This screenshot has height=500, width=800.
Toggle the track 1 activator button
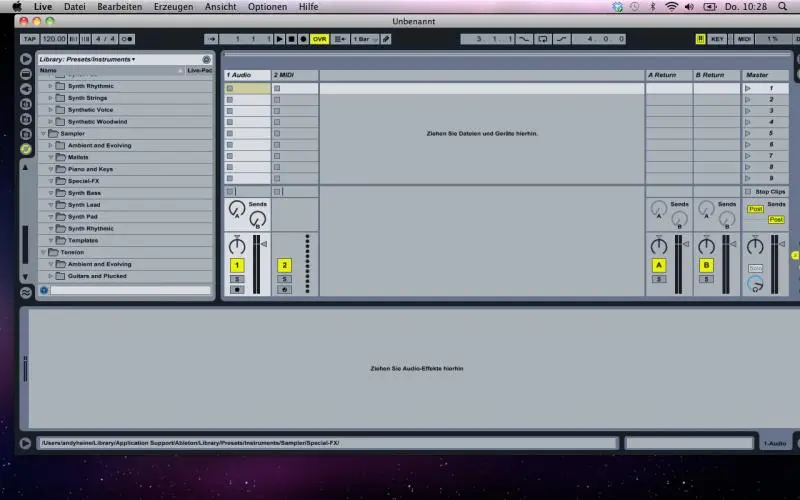pos(237,265)
